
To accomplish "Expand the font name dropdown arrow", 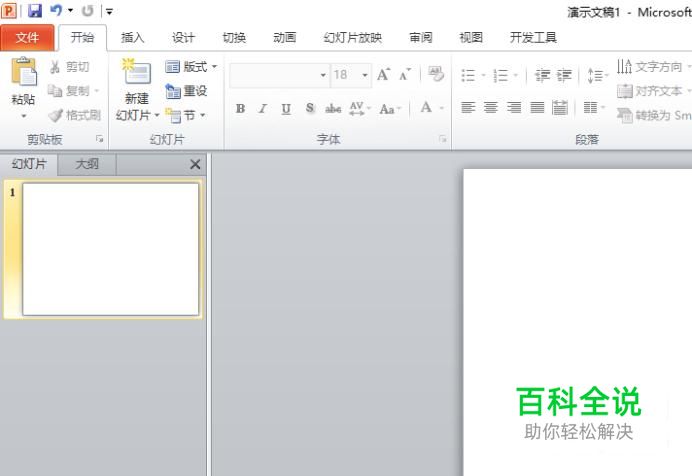I will tap(323, 75).
